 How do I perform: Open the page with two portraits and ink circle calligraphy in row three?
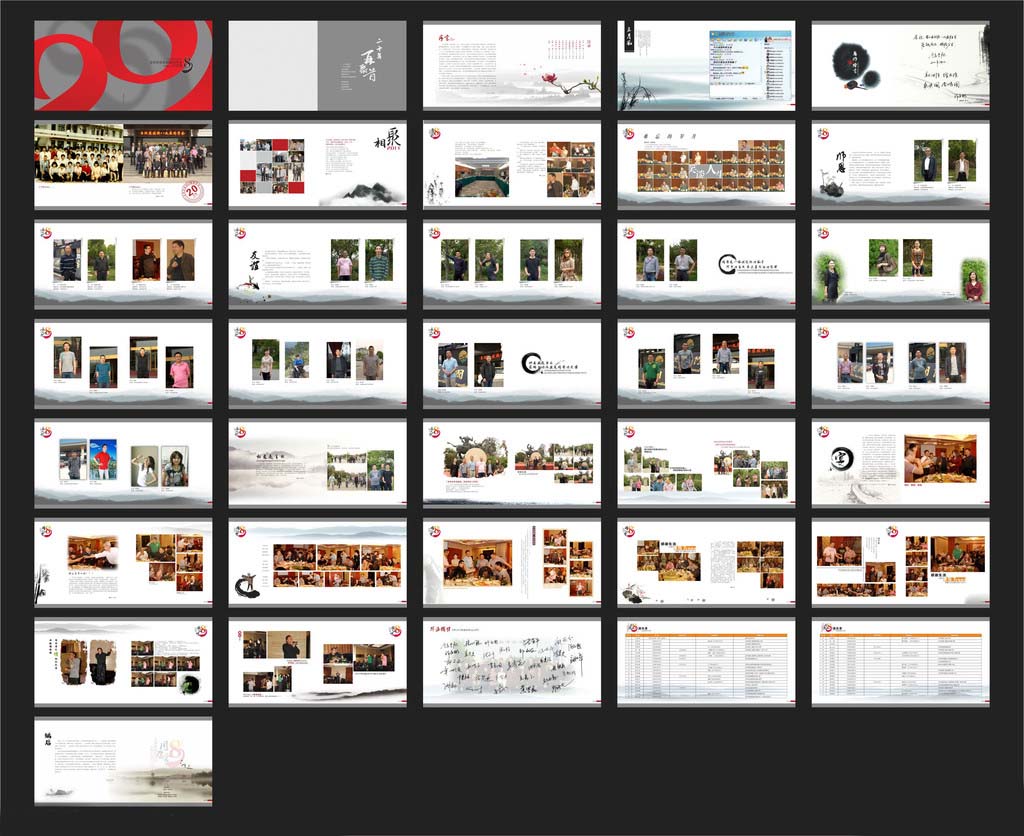[x=707, y=265]
